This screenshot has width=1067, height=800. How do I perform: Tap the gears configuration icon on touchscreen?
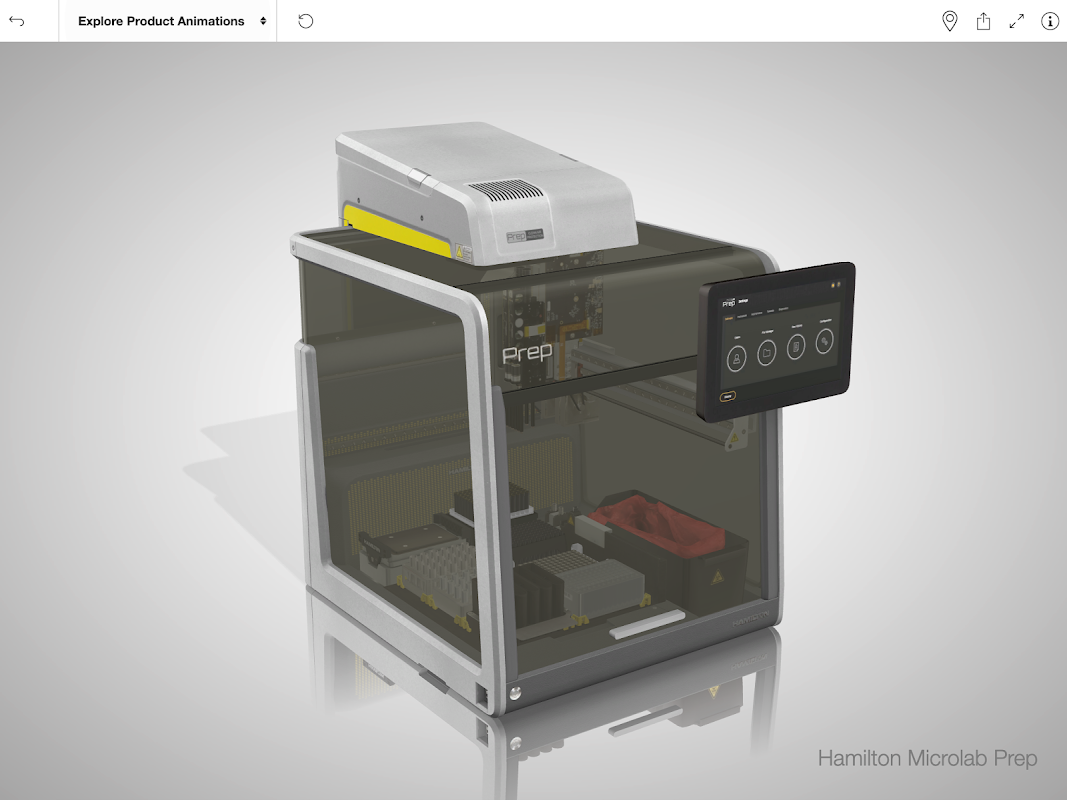point(824,341)
